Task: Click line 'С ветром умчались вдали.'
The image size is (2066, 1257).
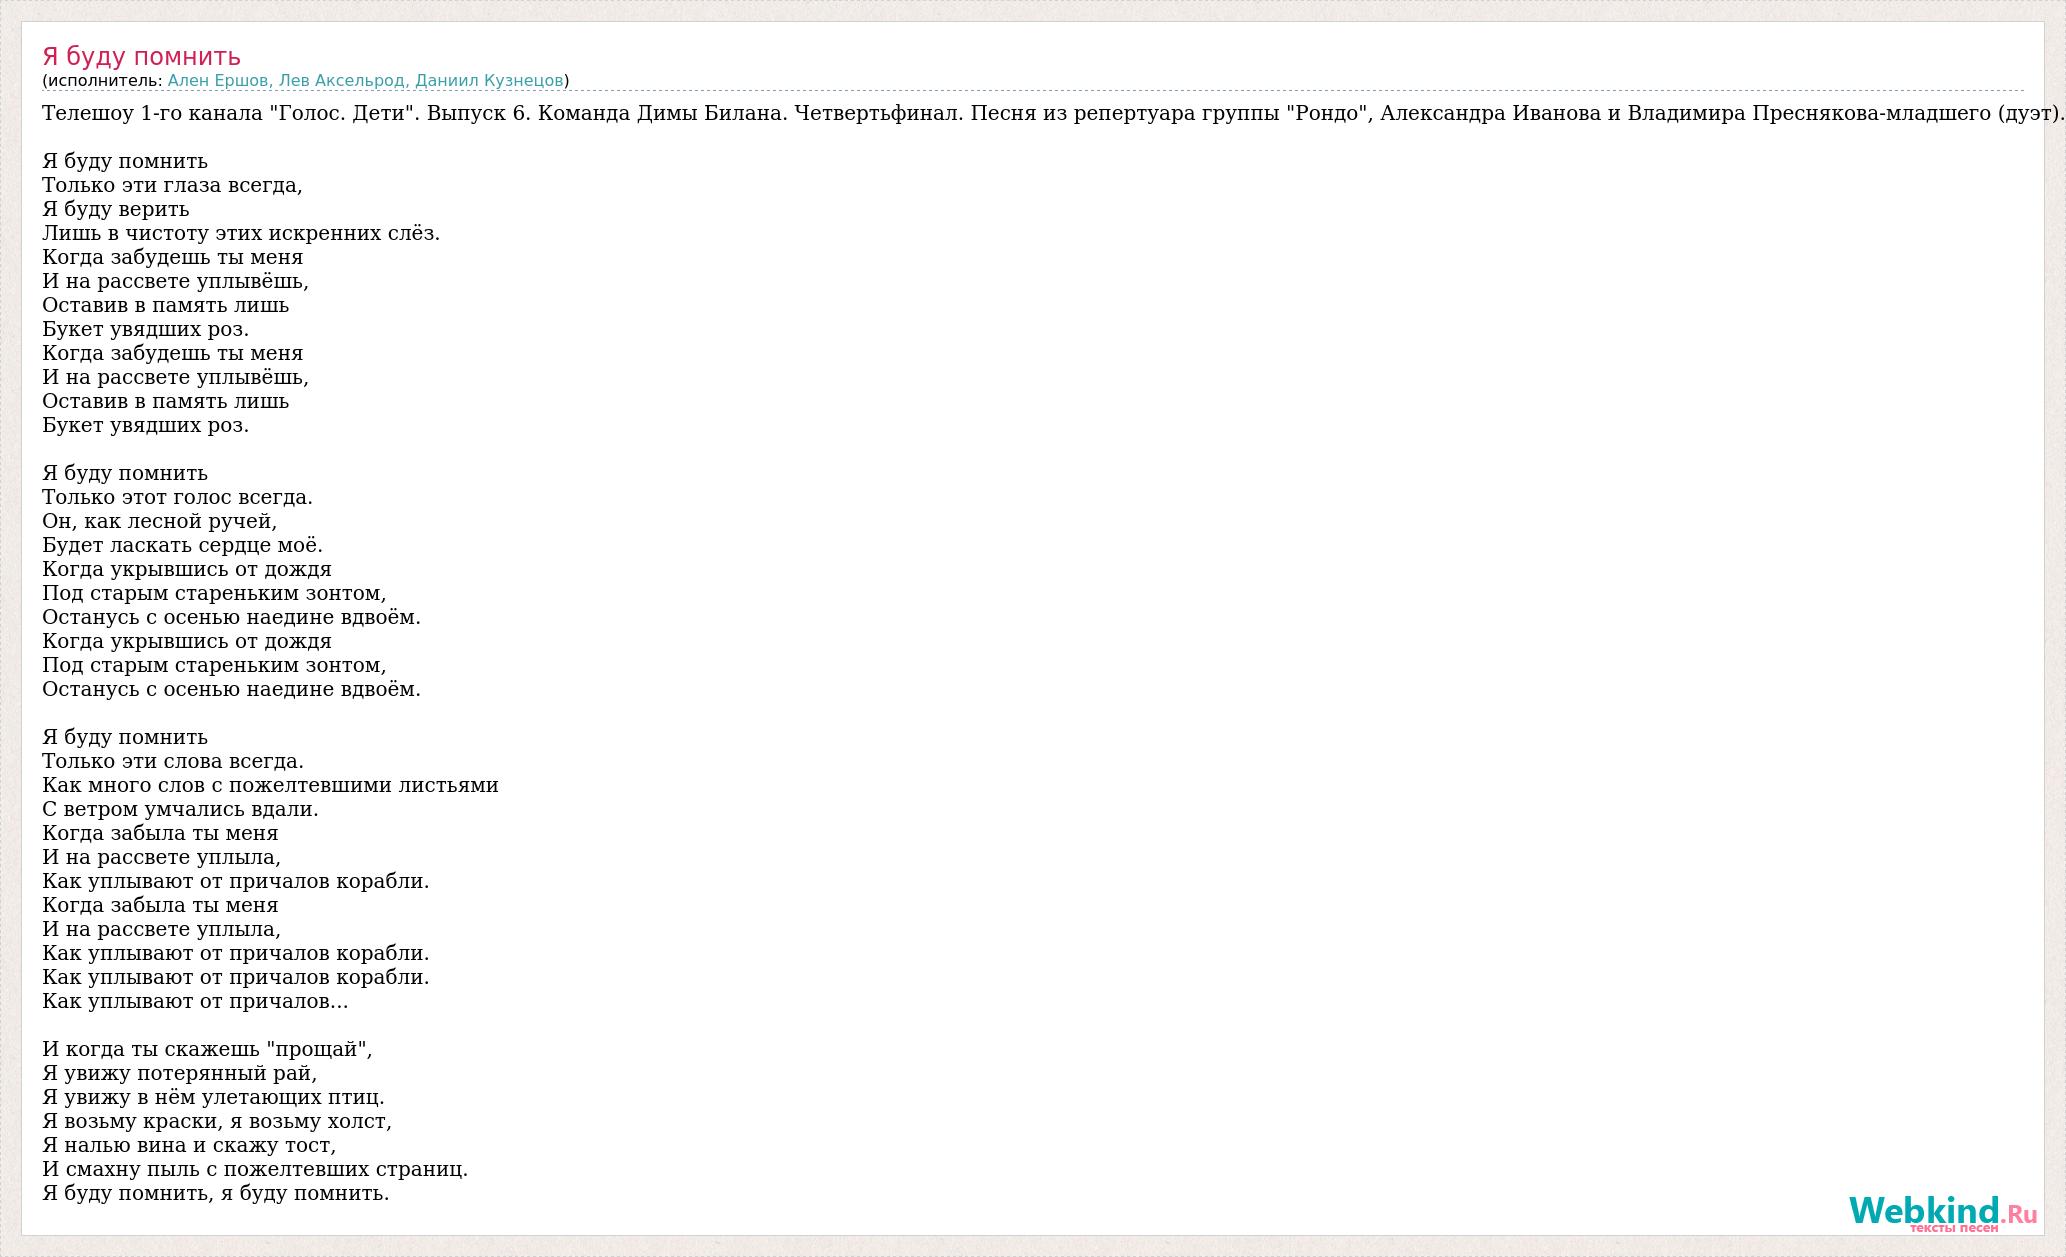Action: point(180,809)
